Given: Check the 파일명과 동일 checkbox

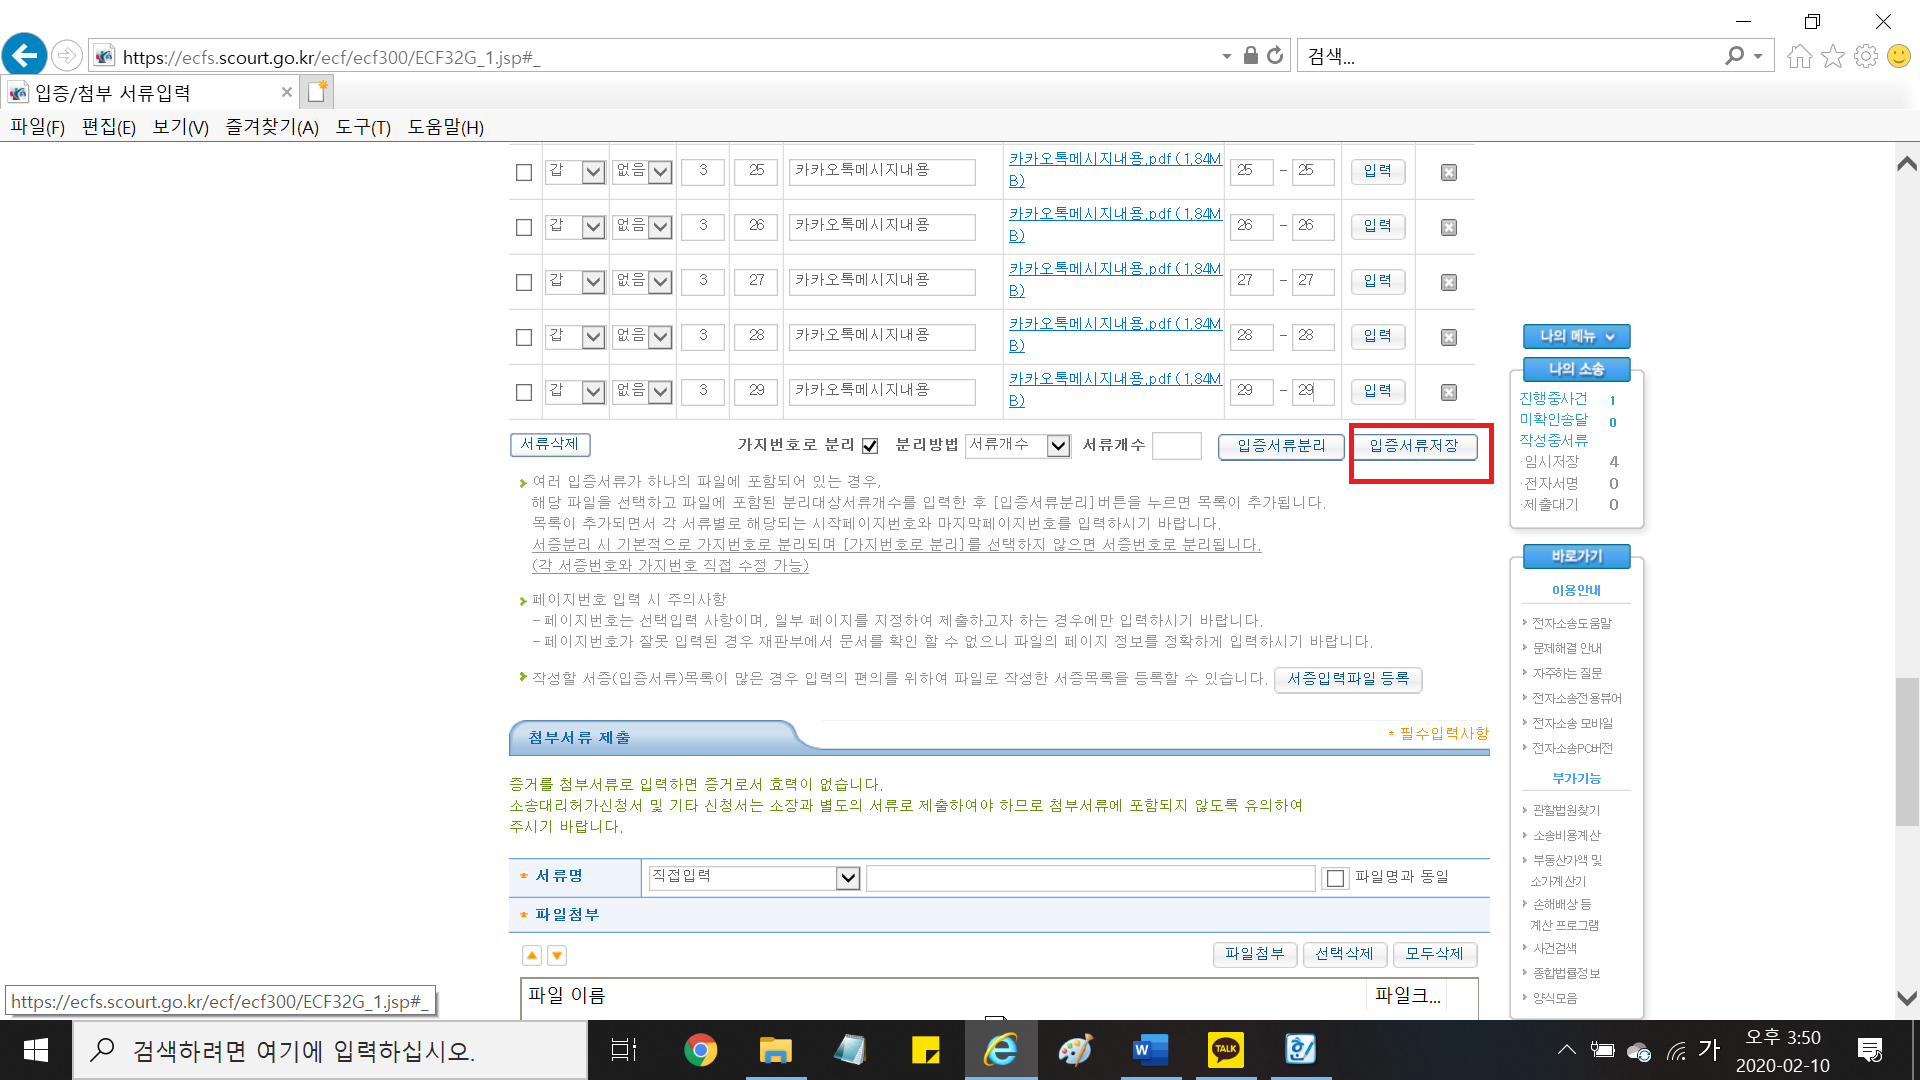Looking at the screenshot, I should [1335, 878].
